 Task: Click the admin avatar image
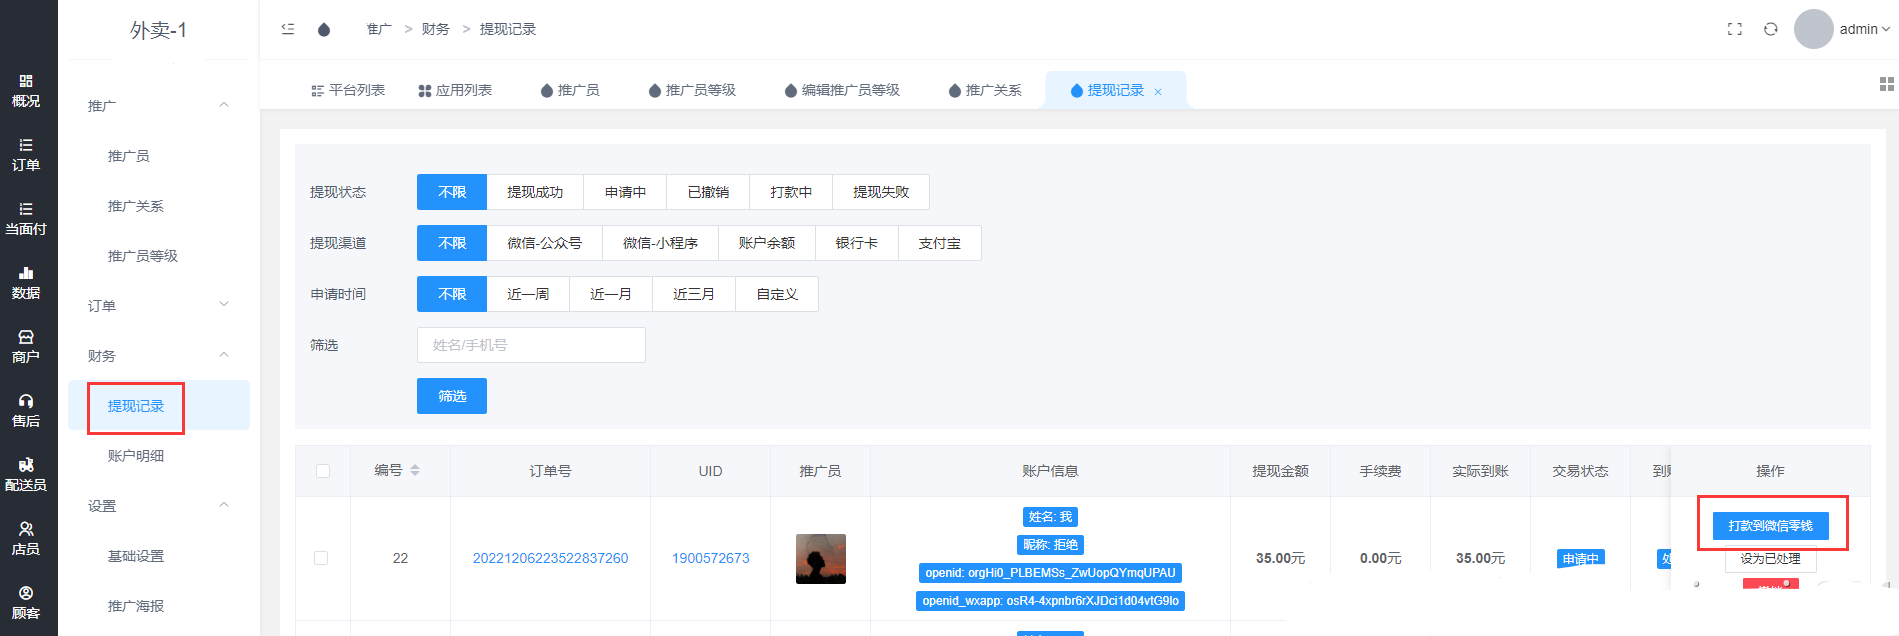pos(1813,29)
